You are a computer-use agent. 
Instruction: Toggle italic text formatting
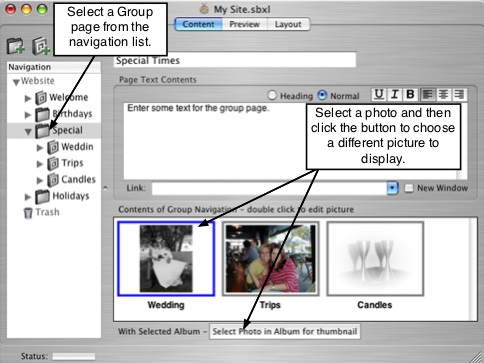(394, 95)
